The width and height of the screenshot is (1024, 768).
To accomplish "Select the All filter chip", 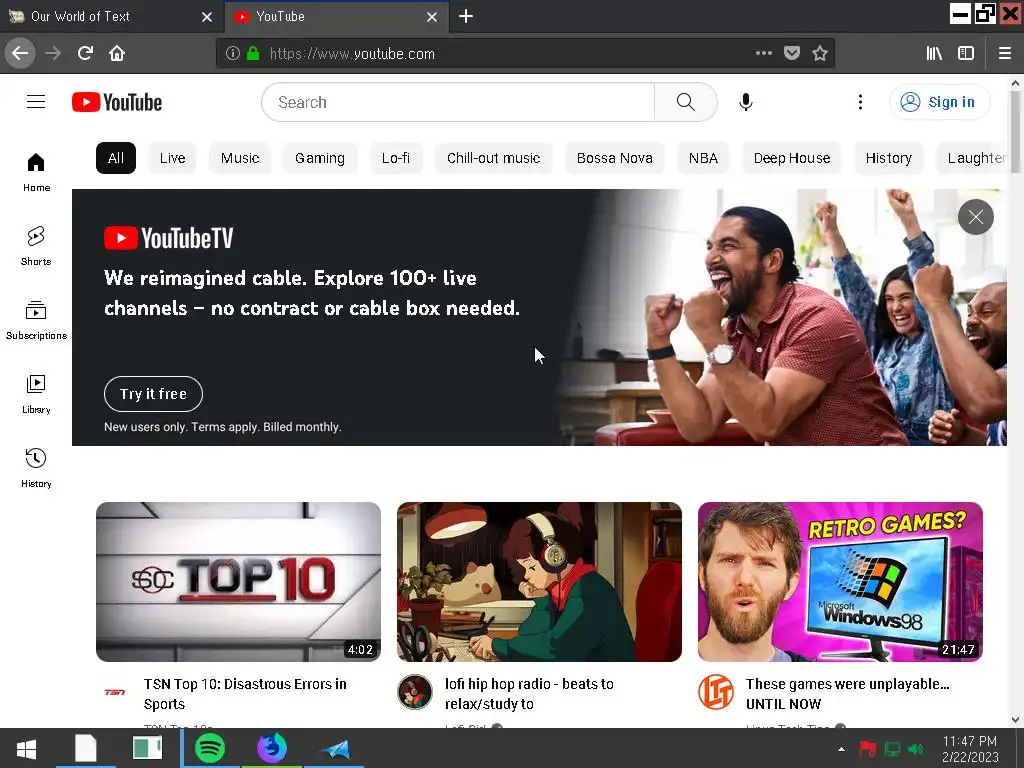I will 116,158.
